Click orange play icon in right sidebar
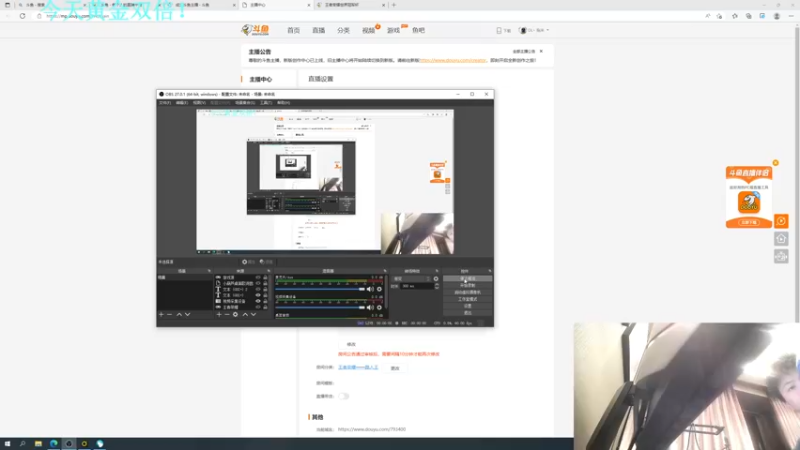800x450 pixels. point(781,221)
